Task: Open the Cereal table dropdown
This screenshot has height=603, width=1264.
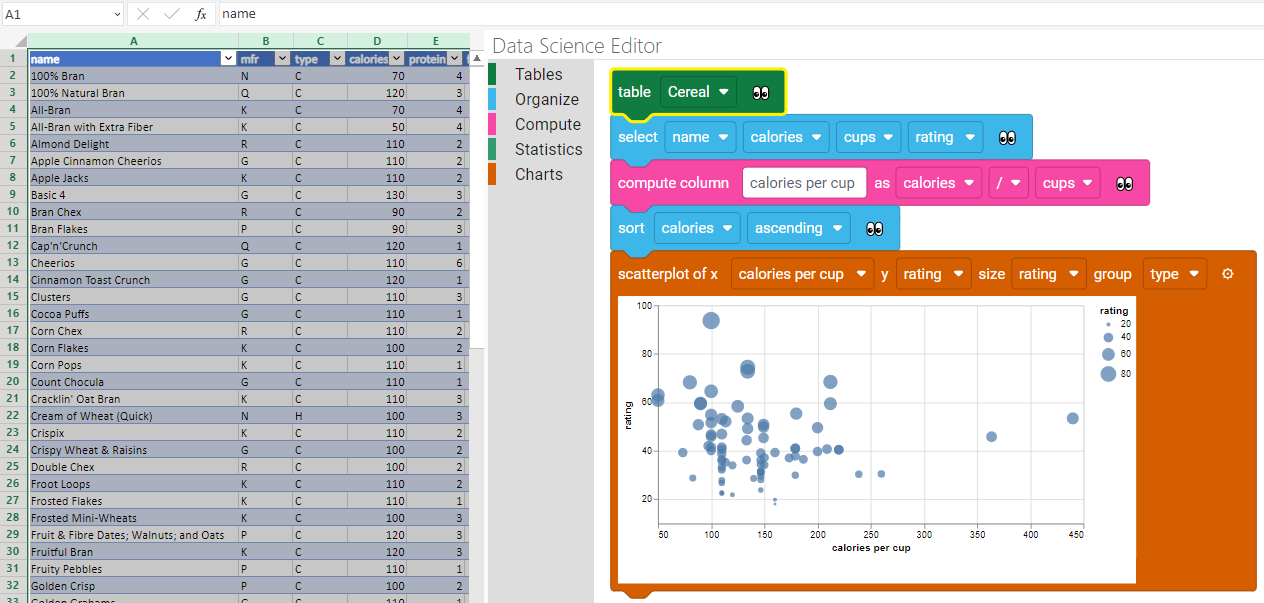Action: click(x=698, y=92)
